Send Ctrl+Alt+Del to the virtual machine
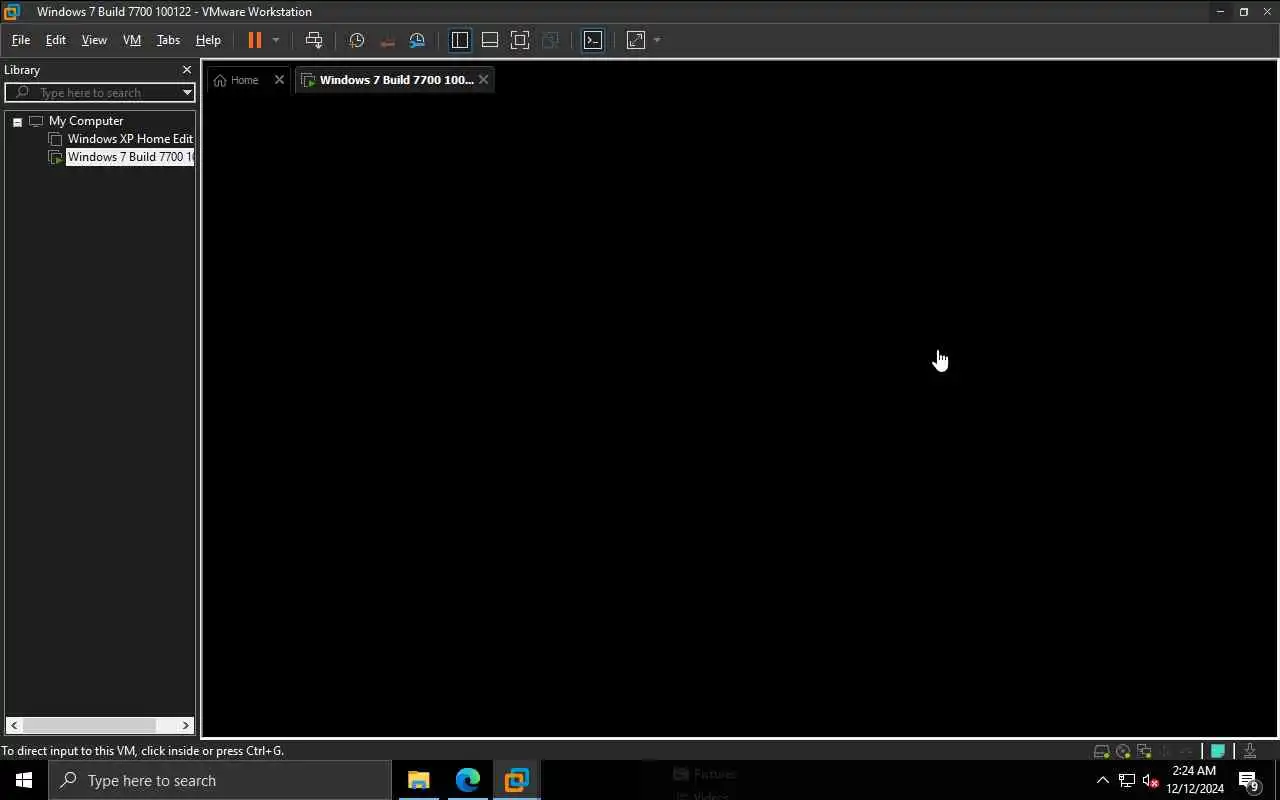Screen dimensions: 1280x800 click(x=314, y=40)
